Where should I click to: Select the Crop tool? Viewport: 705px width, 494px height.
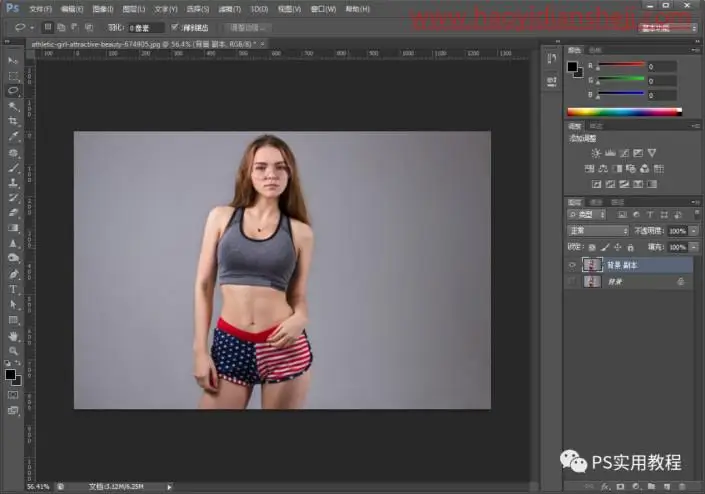coord(13,121)
